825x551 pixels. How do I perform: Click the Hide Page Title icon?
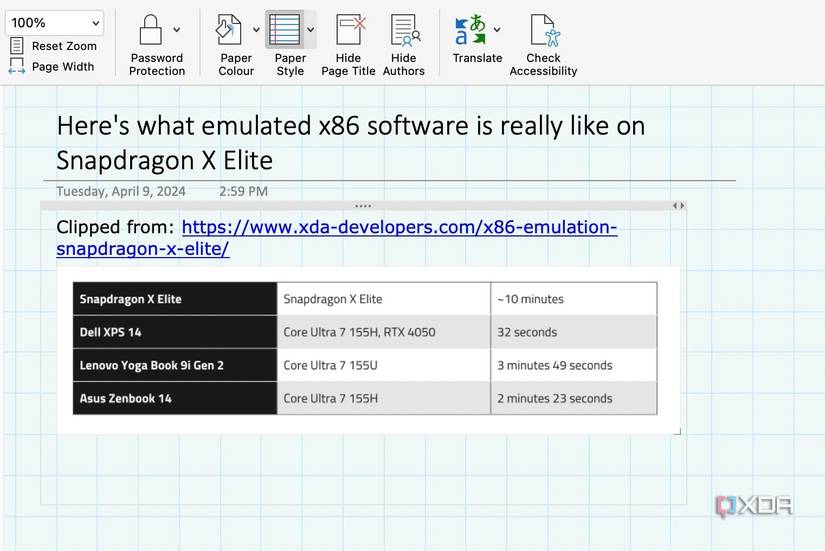point(350,29)
